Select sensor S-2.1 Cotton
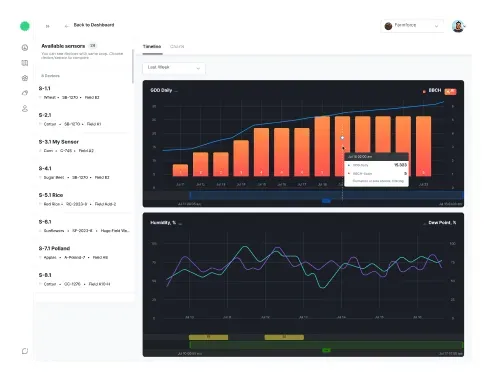This screenshot has width=488, height=378. 83,119
